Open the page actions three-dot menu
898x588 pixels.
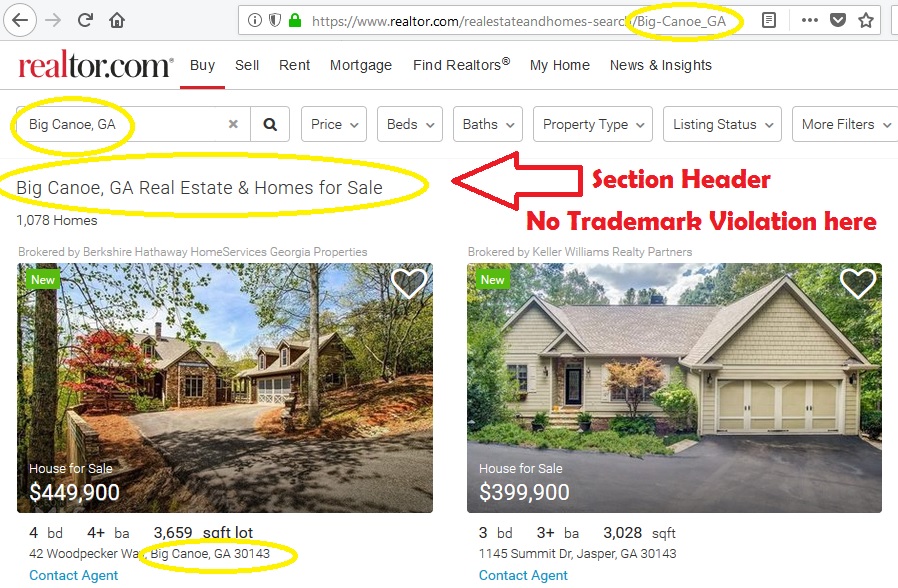(x=809, y=21)
